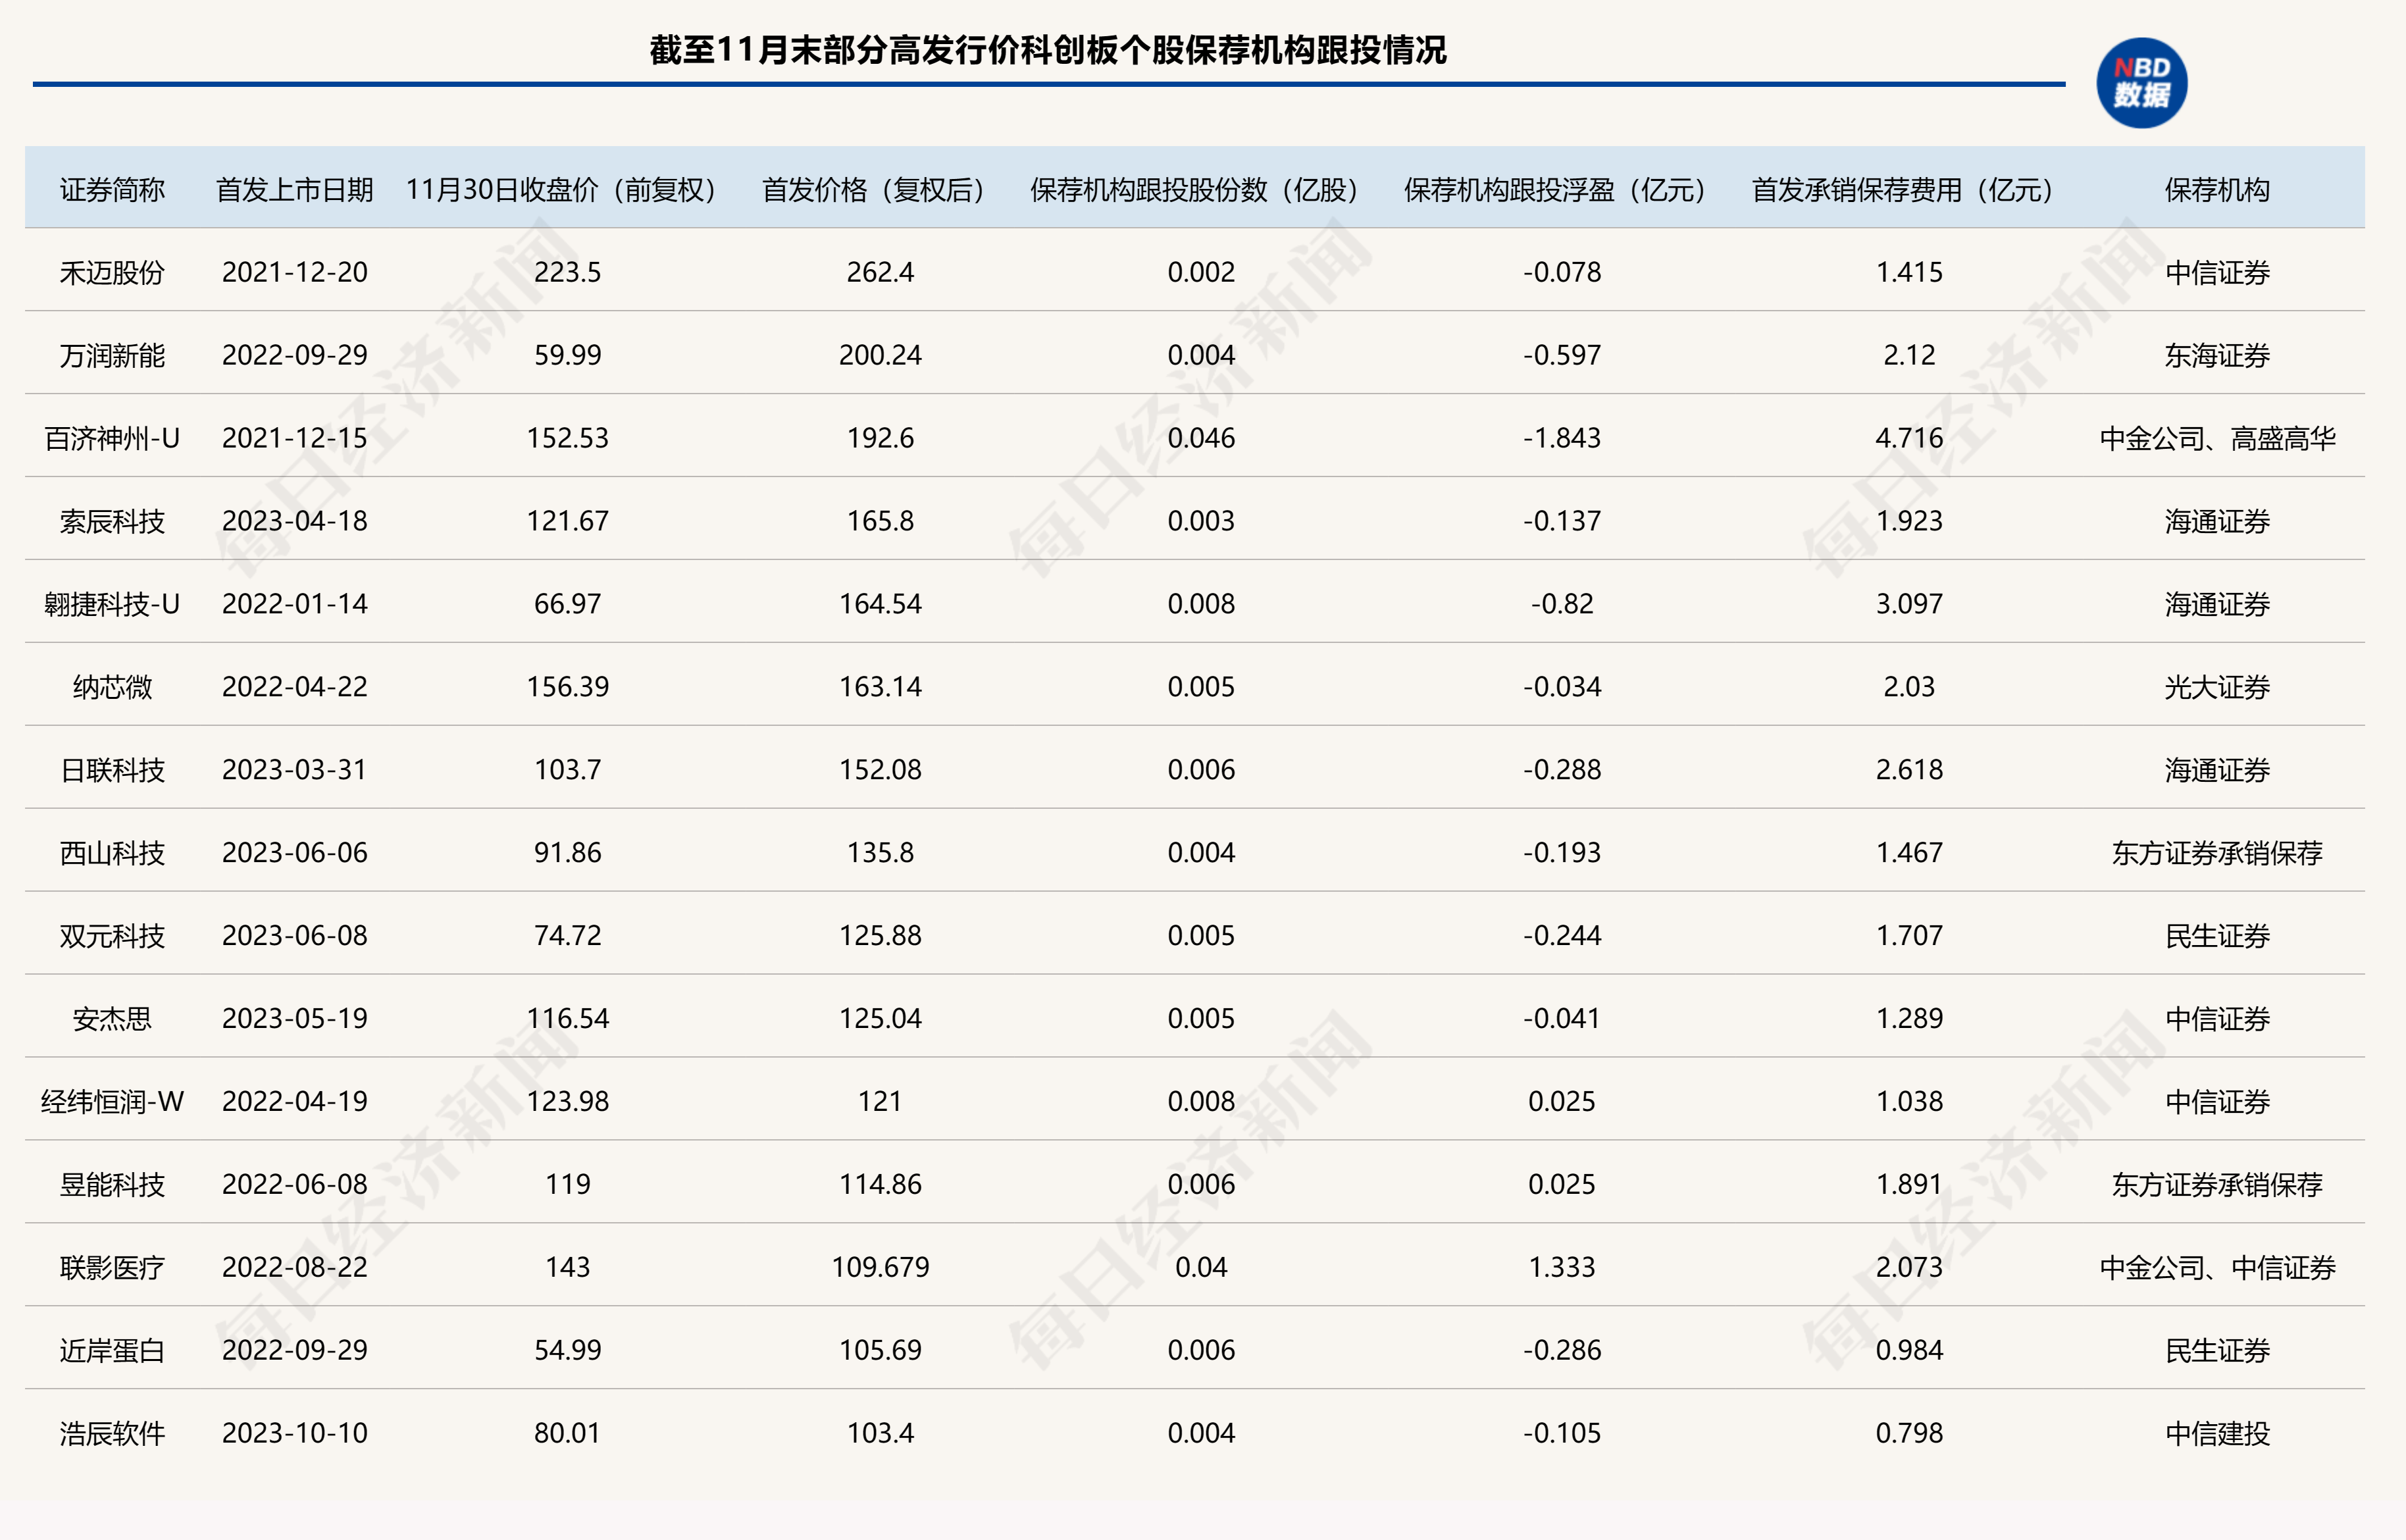
Task: Click issue price 262.4
Action: pos(880,272)
